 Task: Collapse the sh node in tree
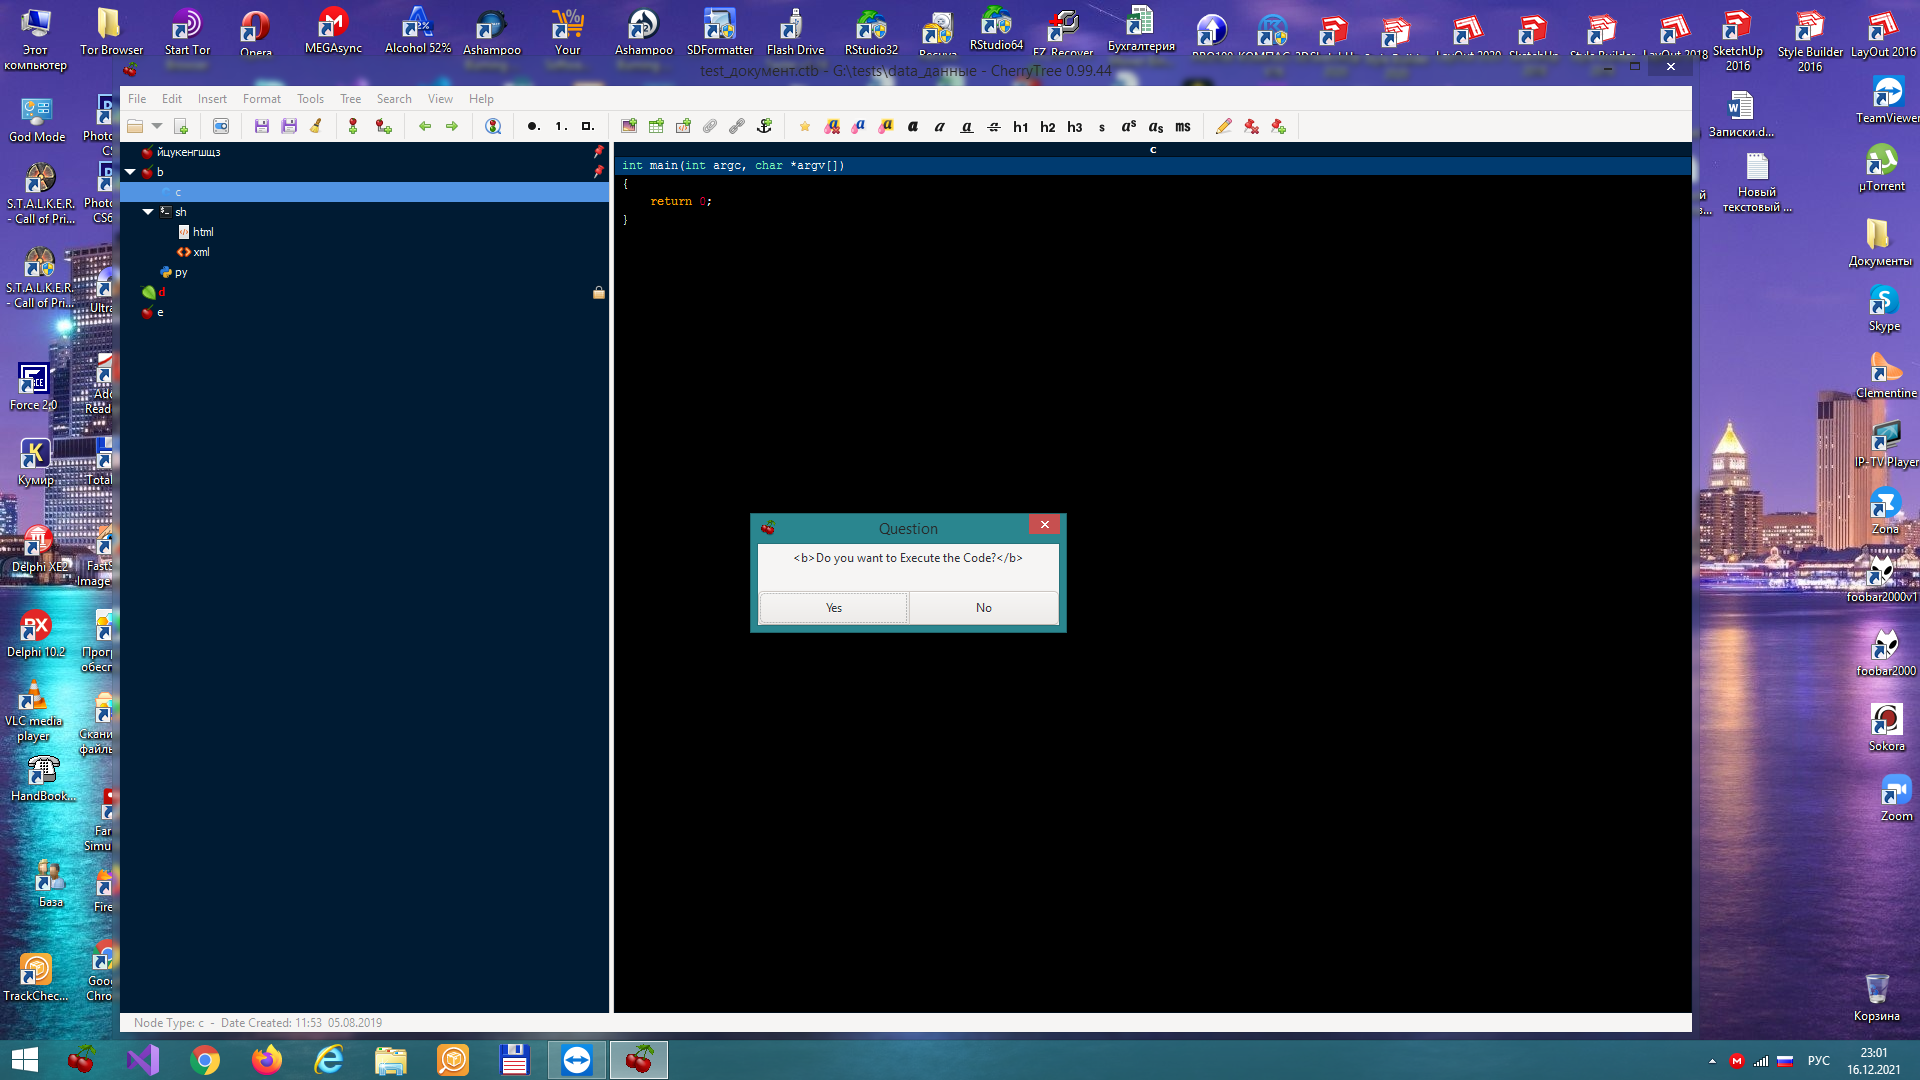[148, 212]
